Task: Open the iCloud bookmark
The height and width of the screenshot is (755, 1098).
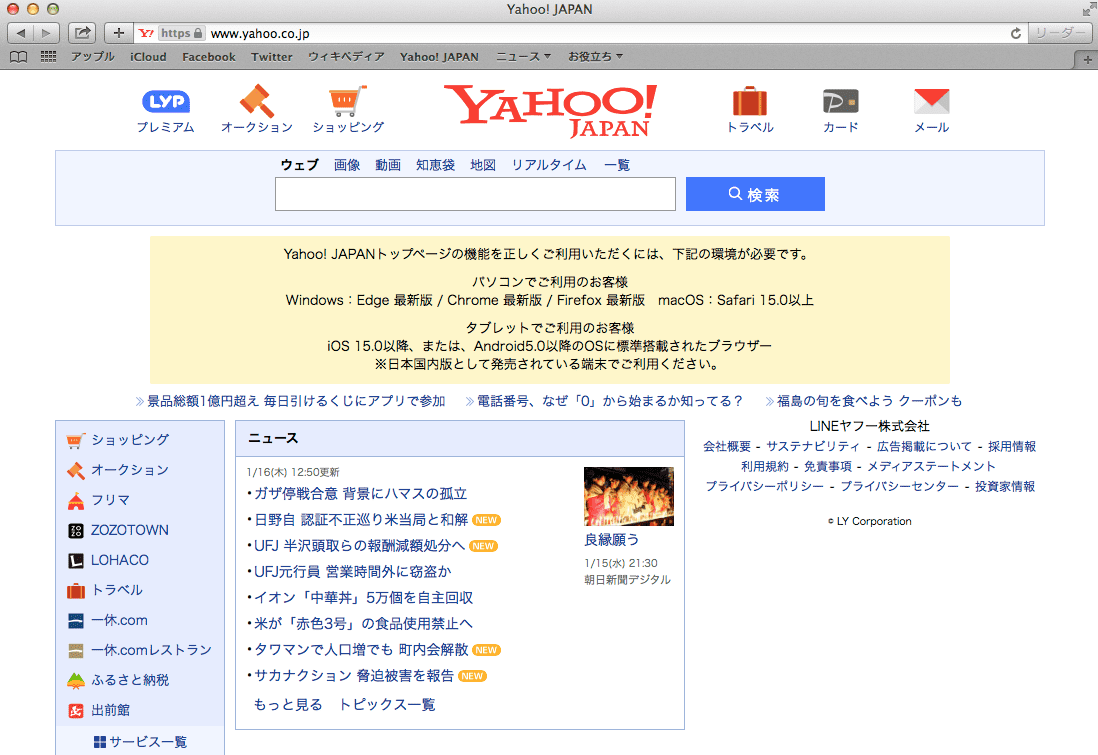Action: pyautogui.click(x=148, y=57)
